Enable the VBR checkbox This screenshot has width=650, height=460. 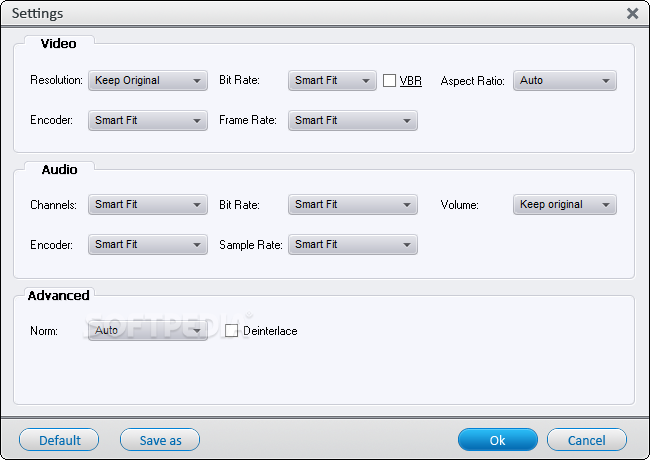pos(389,80)
